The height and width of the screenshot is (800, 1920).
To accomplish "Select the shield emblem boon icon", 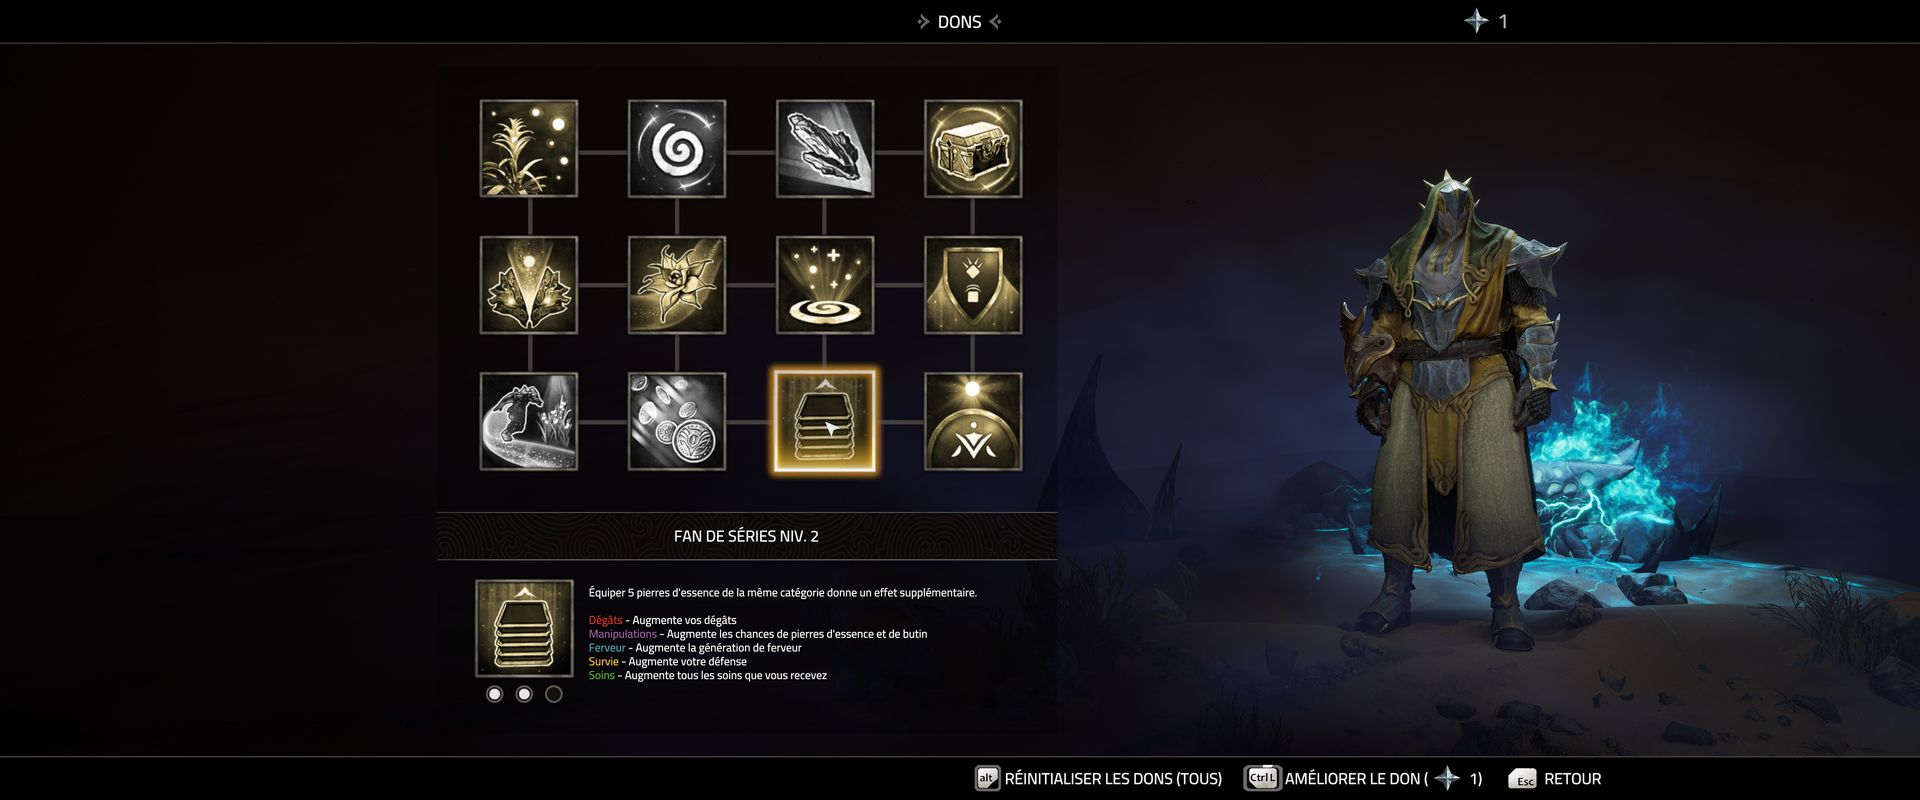I will 973,285.
